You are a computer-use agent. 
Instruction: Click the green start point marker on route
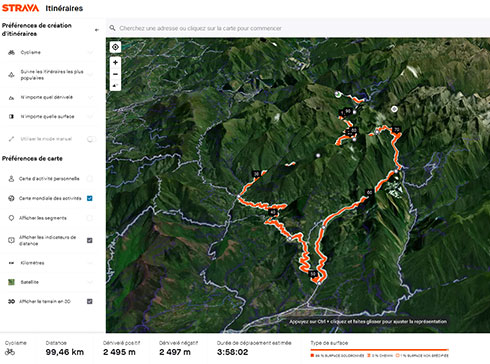(x=338, y=94)
